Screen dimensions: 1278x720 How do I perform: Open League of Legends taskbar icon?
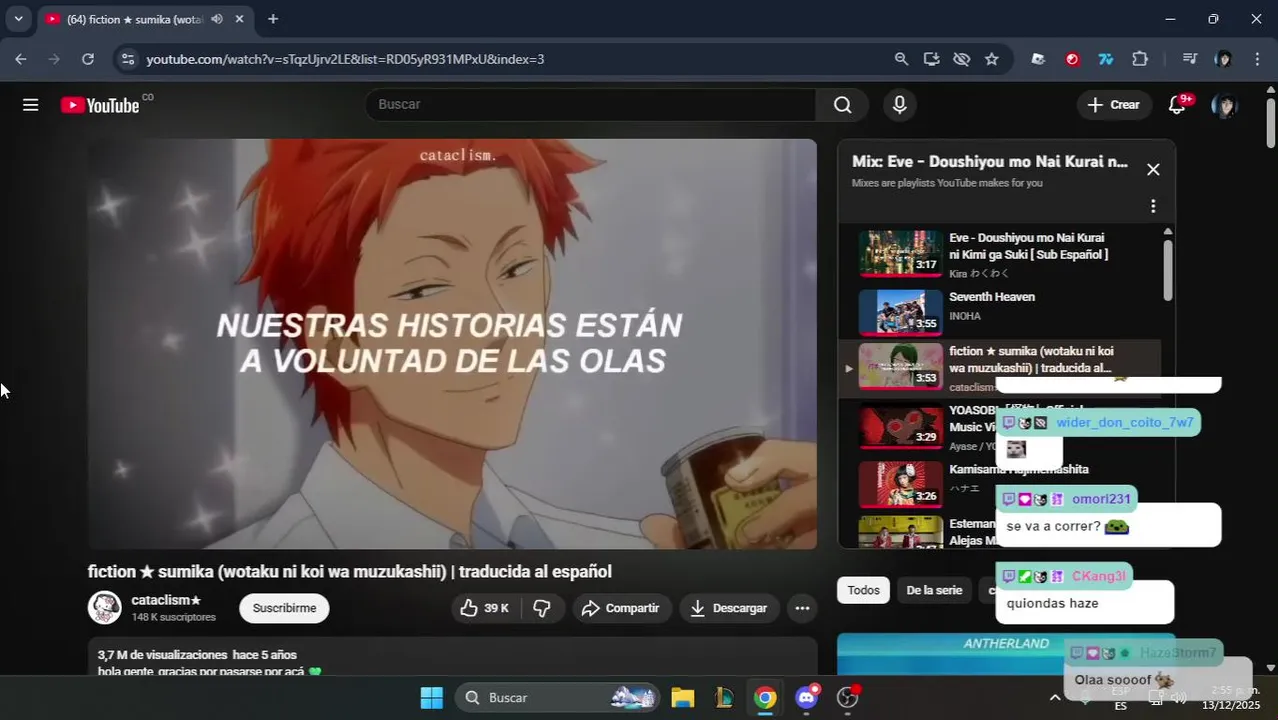point(724,698)
